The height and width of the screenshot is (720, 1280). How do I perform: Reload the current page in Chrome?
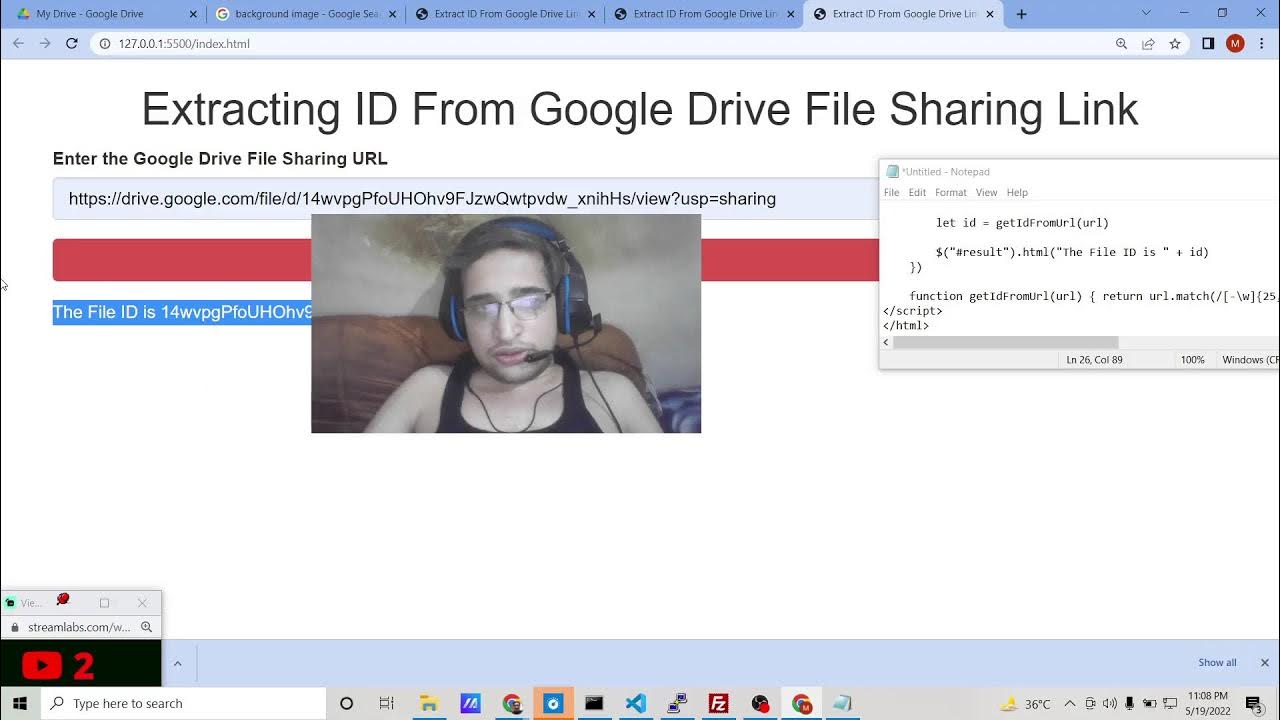[x=71, y=44]
